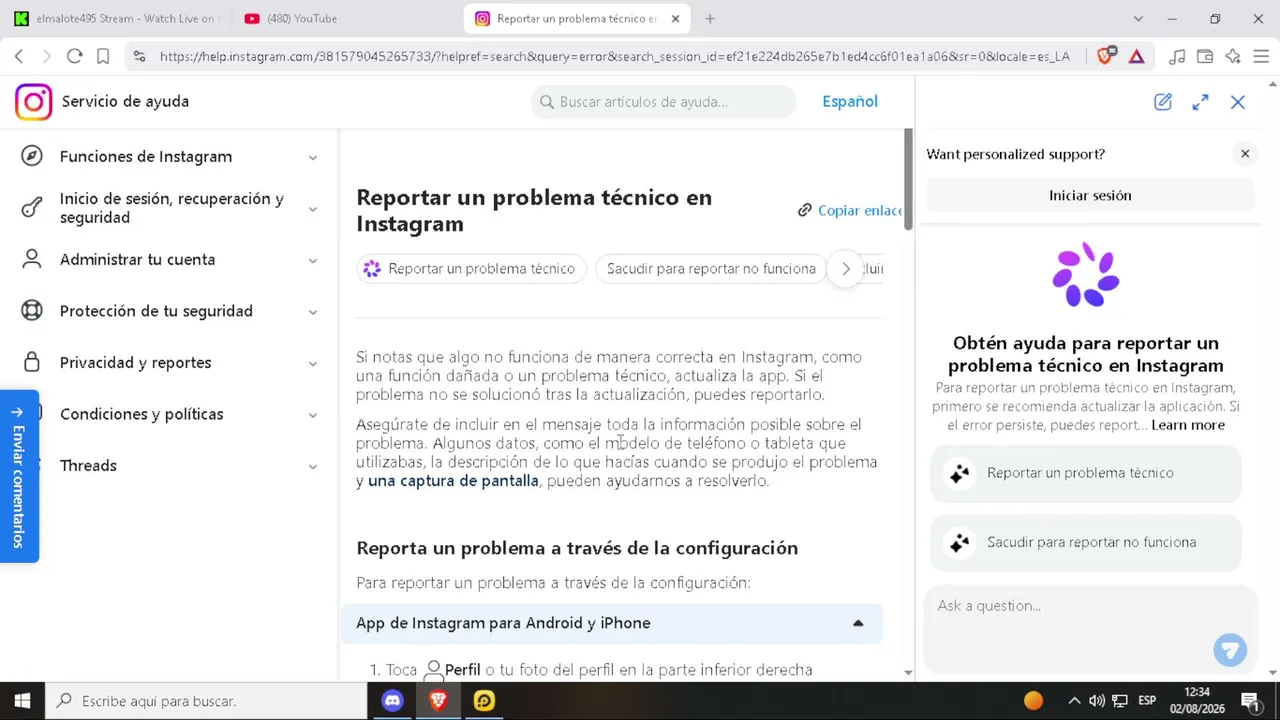Click assistant suggestion 'Reportar un problema técnico'
1280x720 pixels.
(x=1086, y=473)
